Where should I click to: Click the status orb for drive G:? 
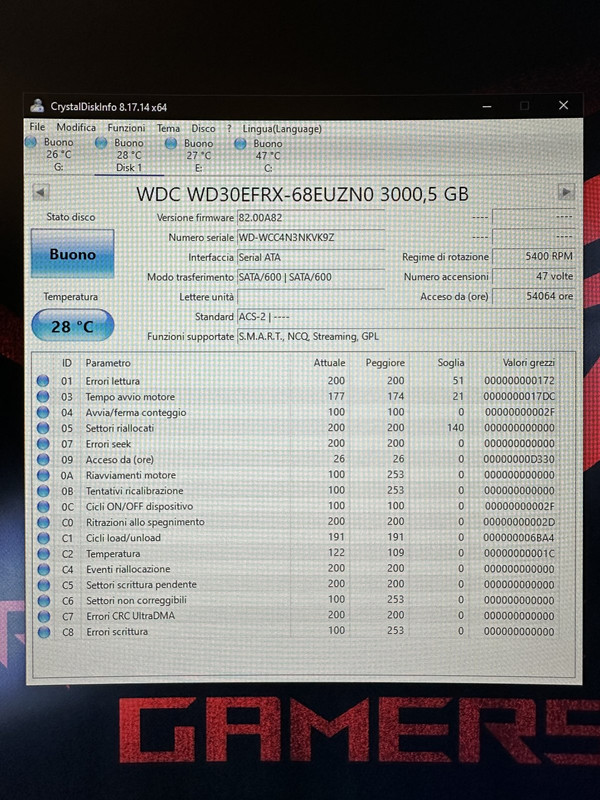(31, 142)
